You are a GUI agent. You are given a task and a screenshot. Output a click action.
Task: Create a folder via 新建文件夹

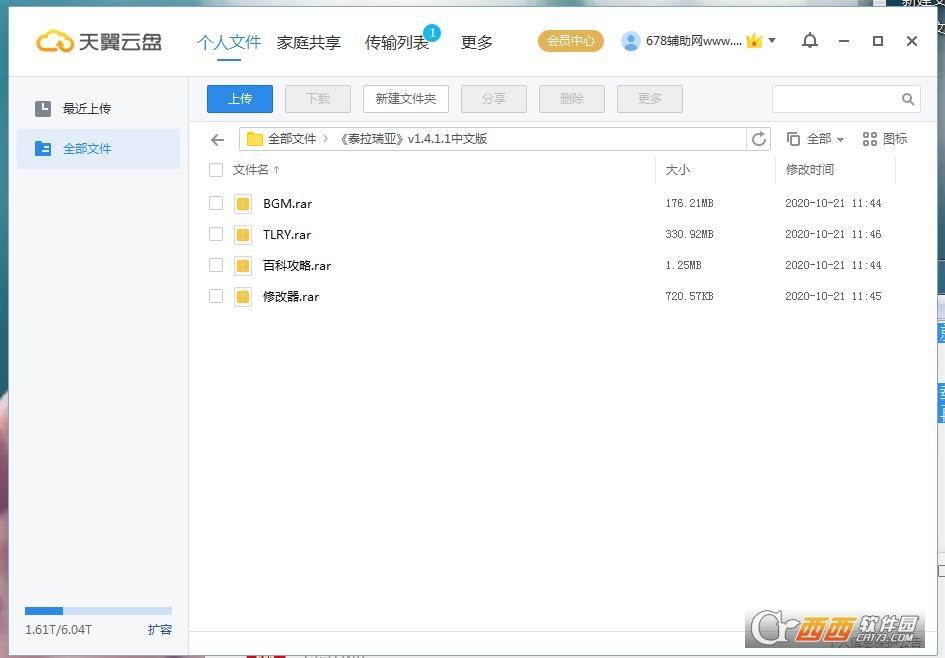pos(405,98)
